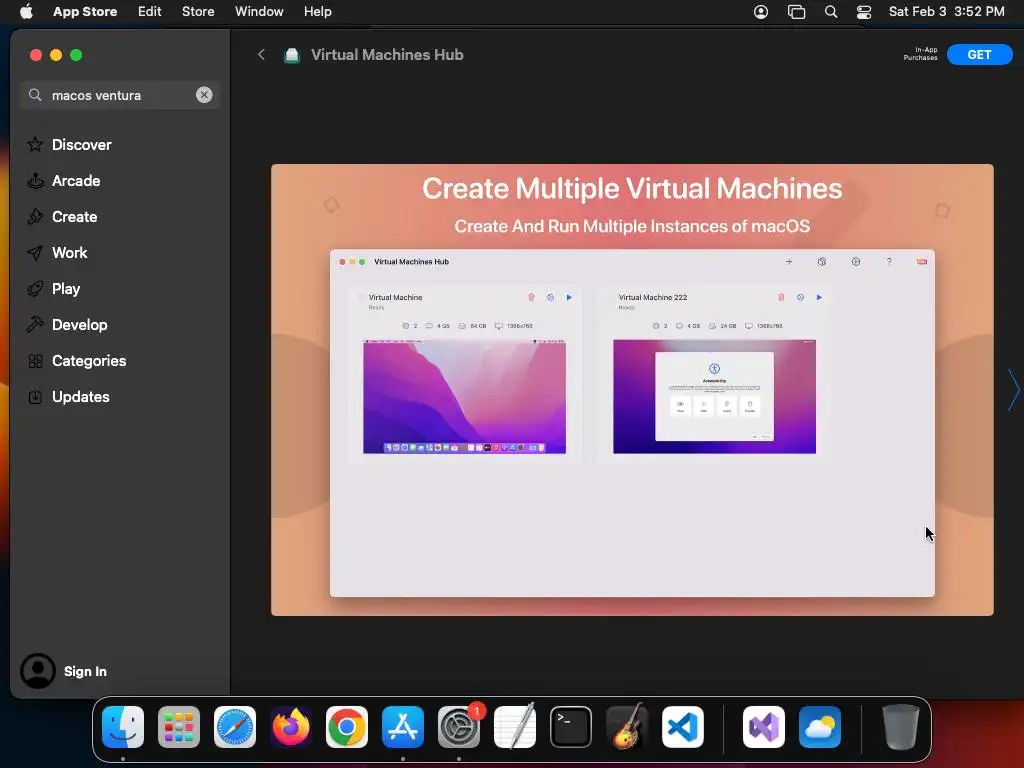
Task: Clear the macos ventura search text
Action: pos(204,95)
